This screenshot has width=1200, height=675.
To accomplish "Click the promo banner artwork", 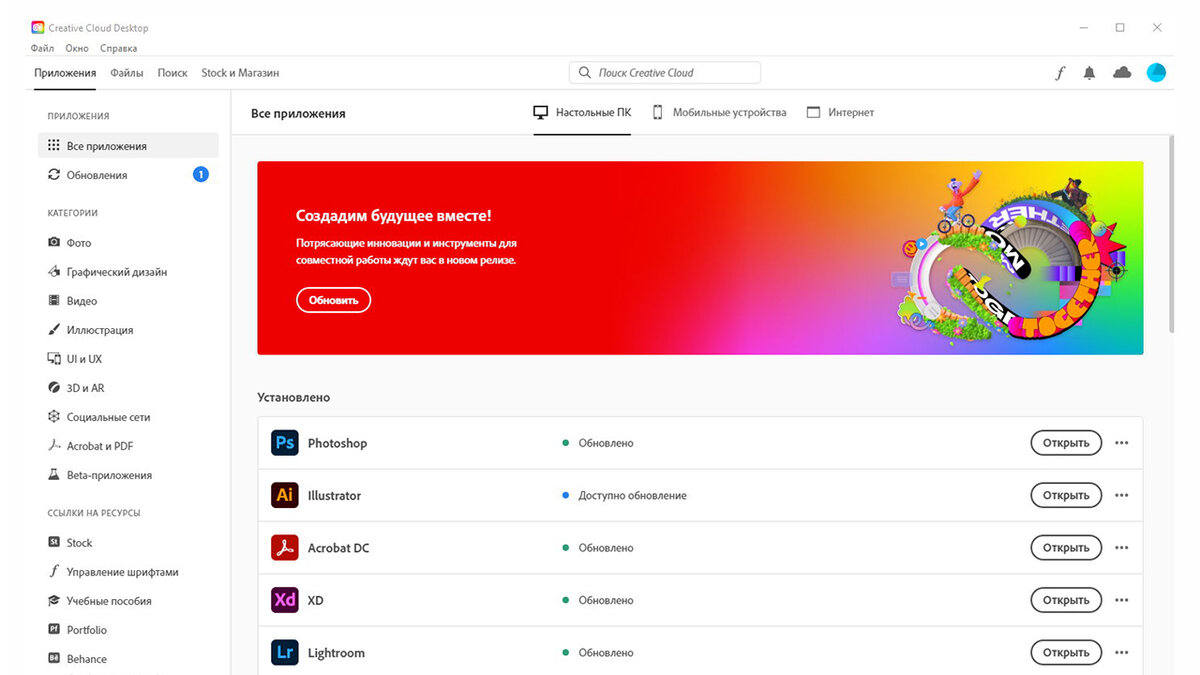I will pos(1010,258).
